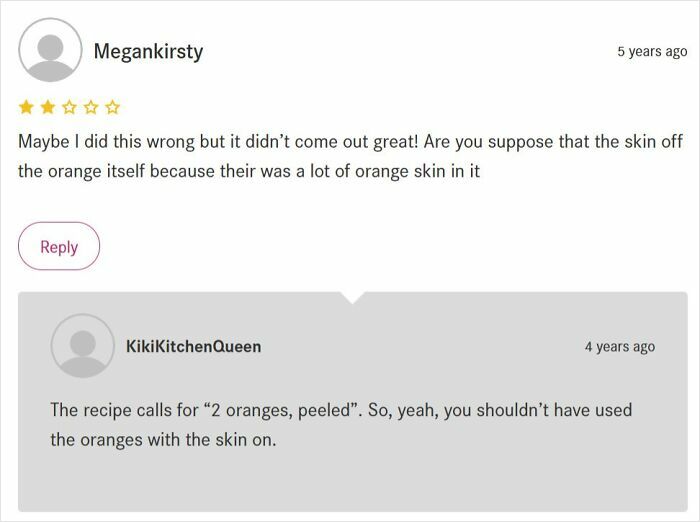Click the review line starting "the orange itself"
This screenshot has width=700, height=522.
249,171
